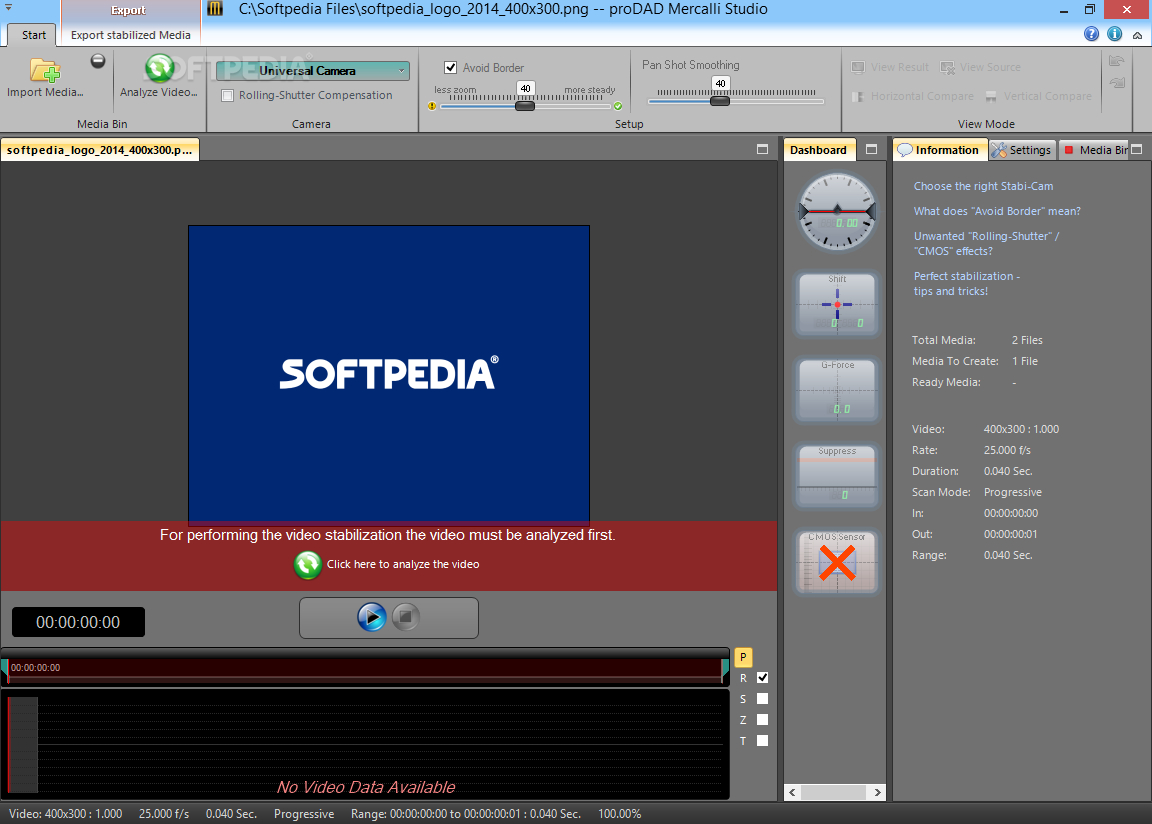Switch to the Start ribbon tab
The image size is (1152, 824).
34,35
